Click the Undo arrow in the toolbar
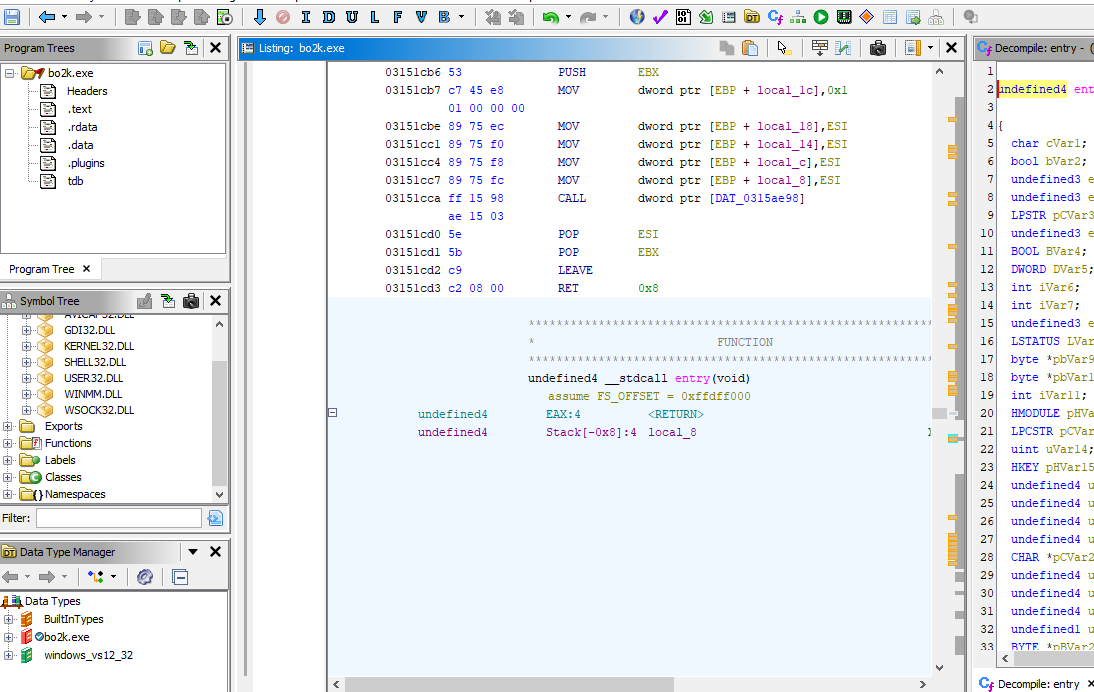The width and height of the screenshot is (1094, 692). pyautogui.click(x=550, y=17)
